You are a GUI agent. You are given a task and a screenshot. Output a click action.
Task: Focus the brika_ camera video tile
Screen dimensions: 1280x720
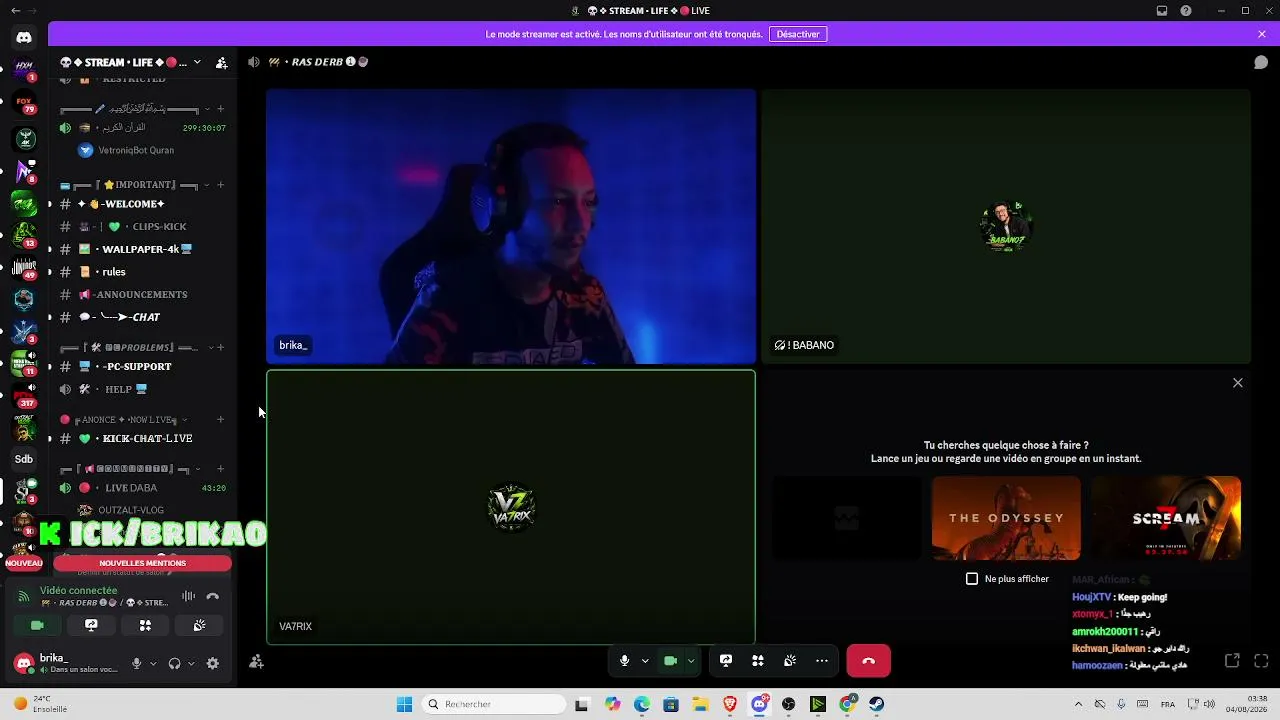tap(511, 227)
